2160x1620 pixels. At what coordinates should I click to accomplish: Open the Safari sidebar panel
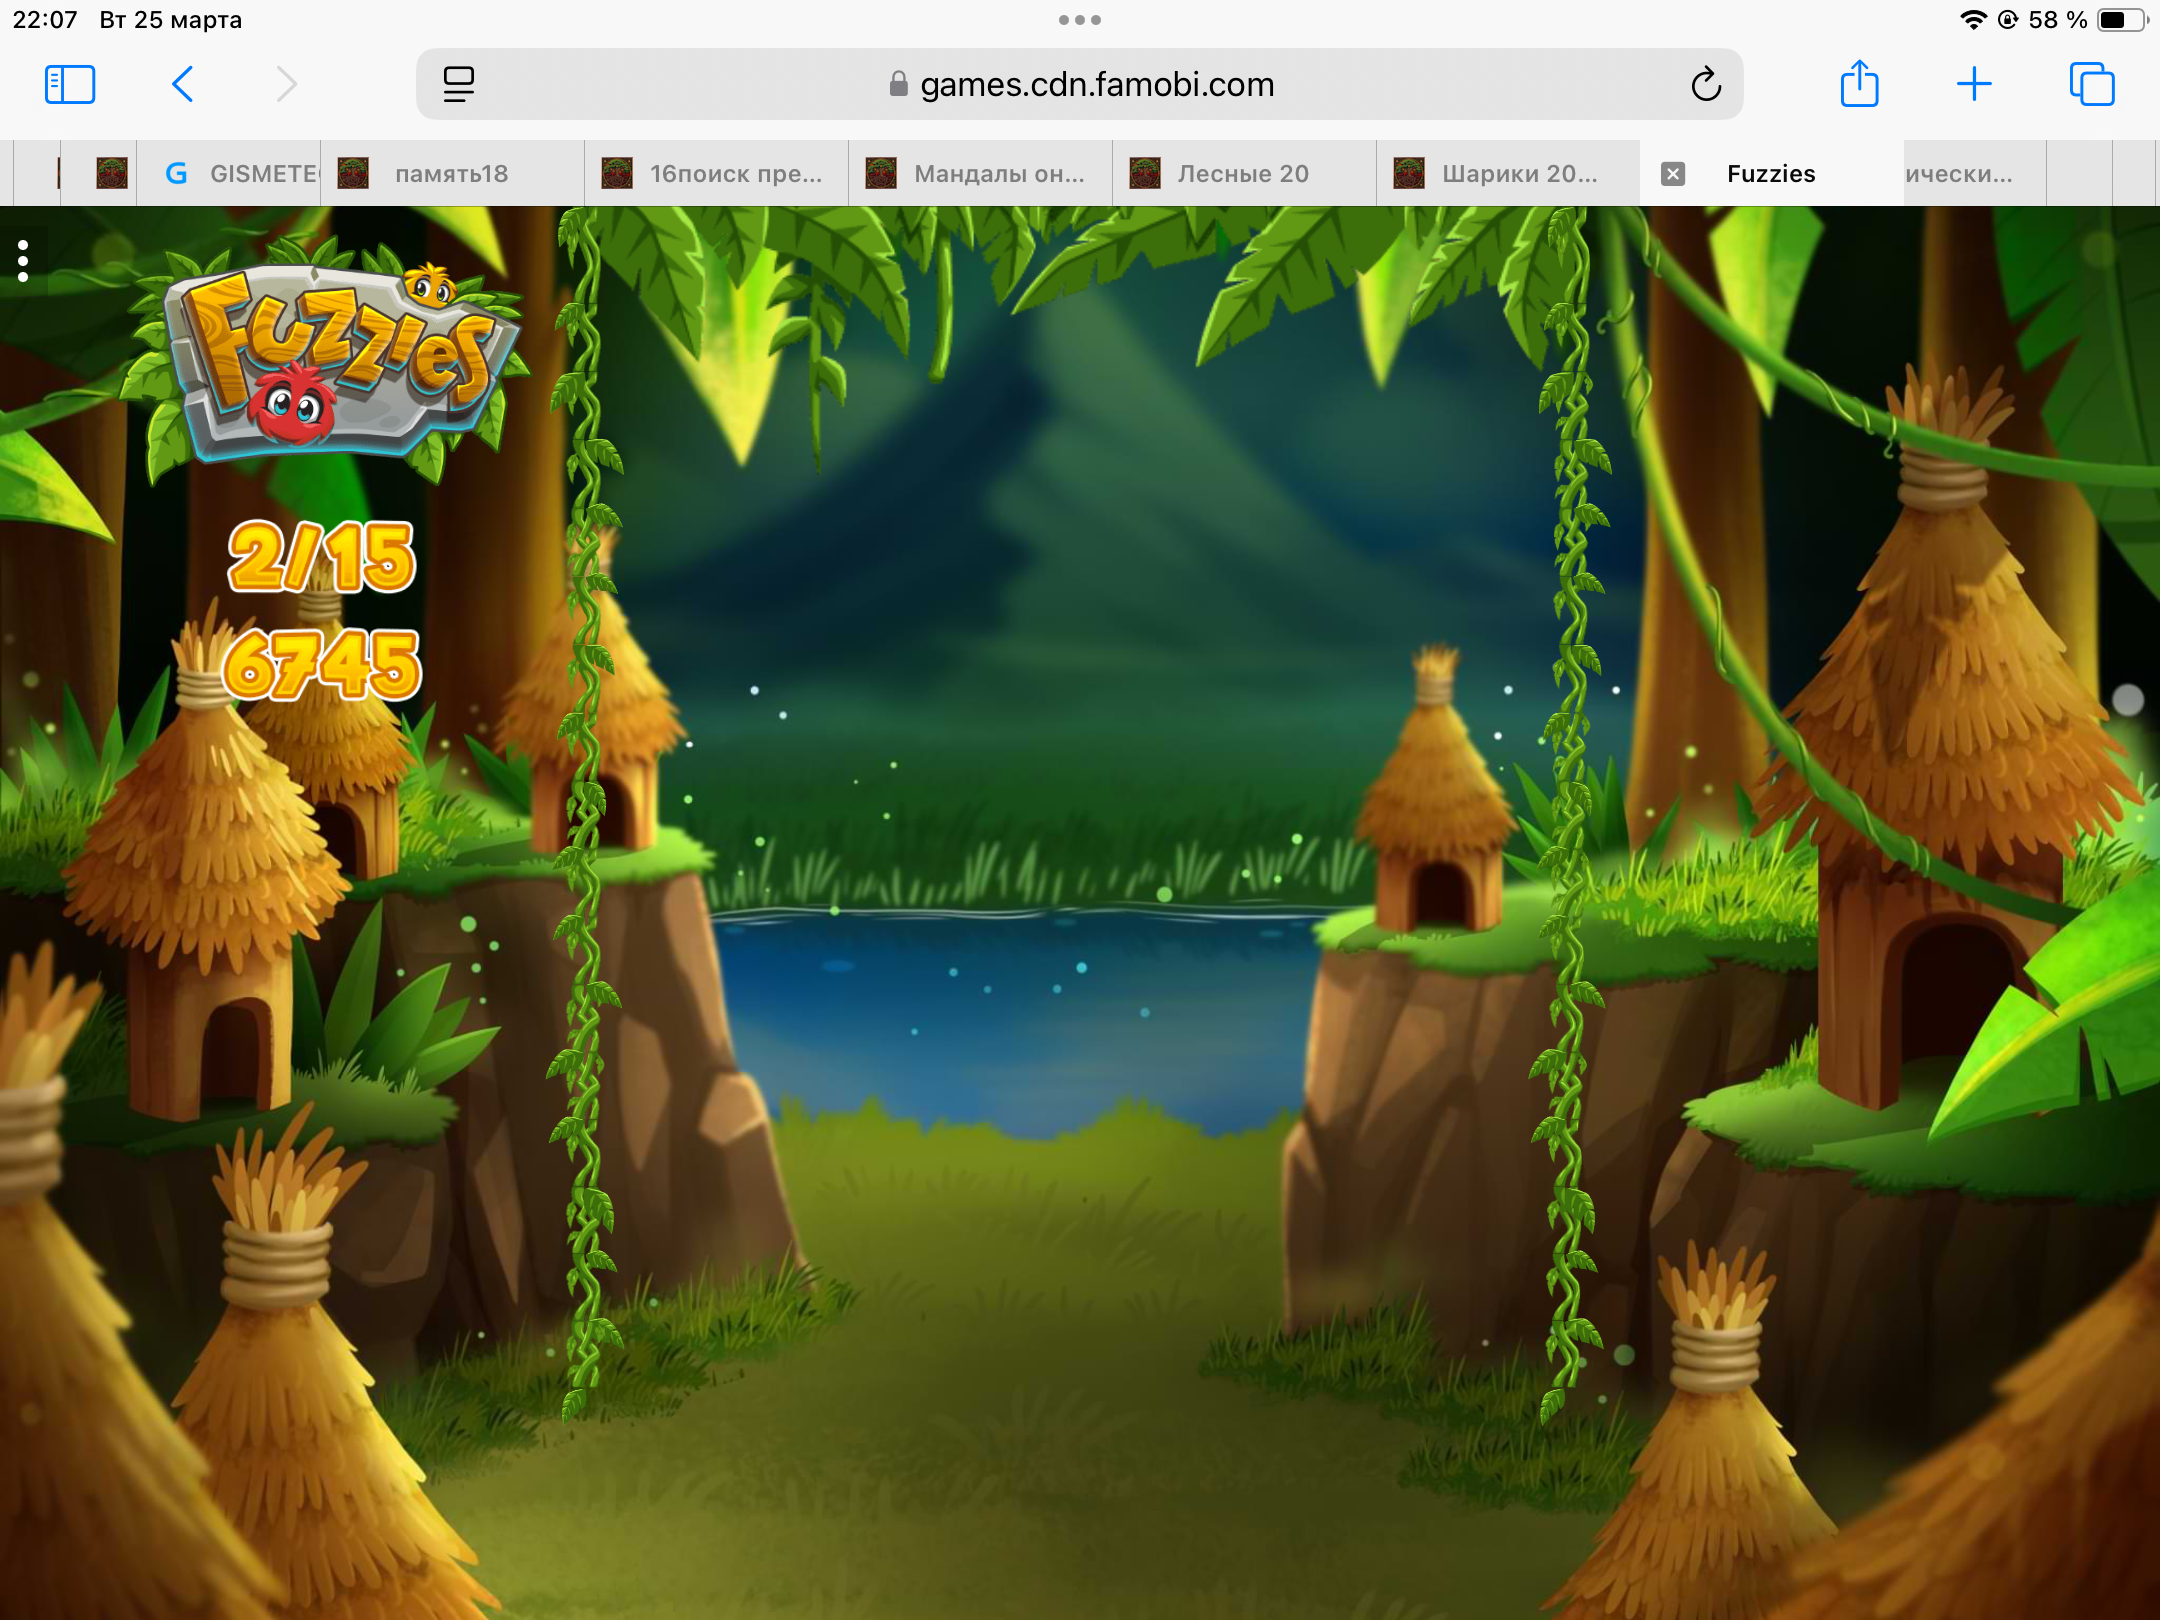tap(70, 84)
